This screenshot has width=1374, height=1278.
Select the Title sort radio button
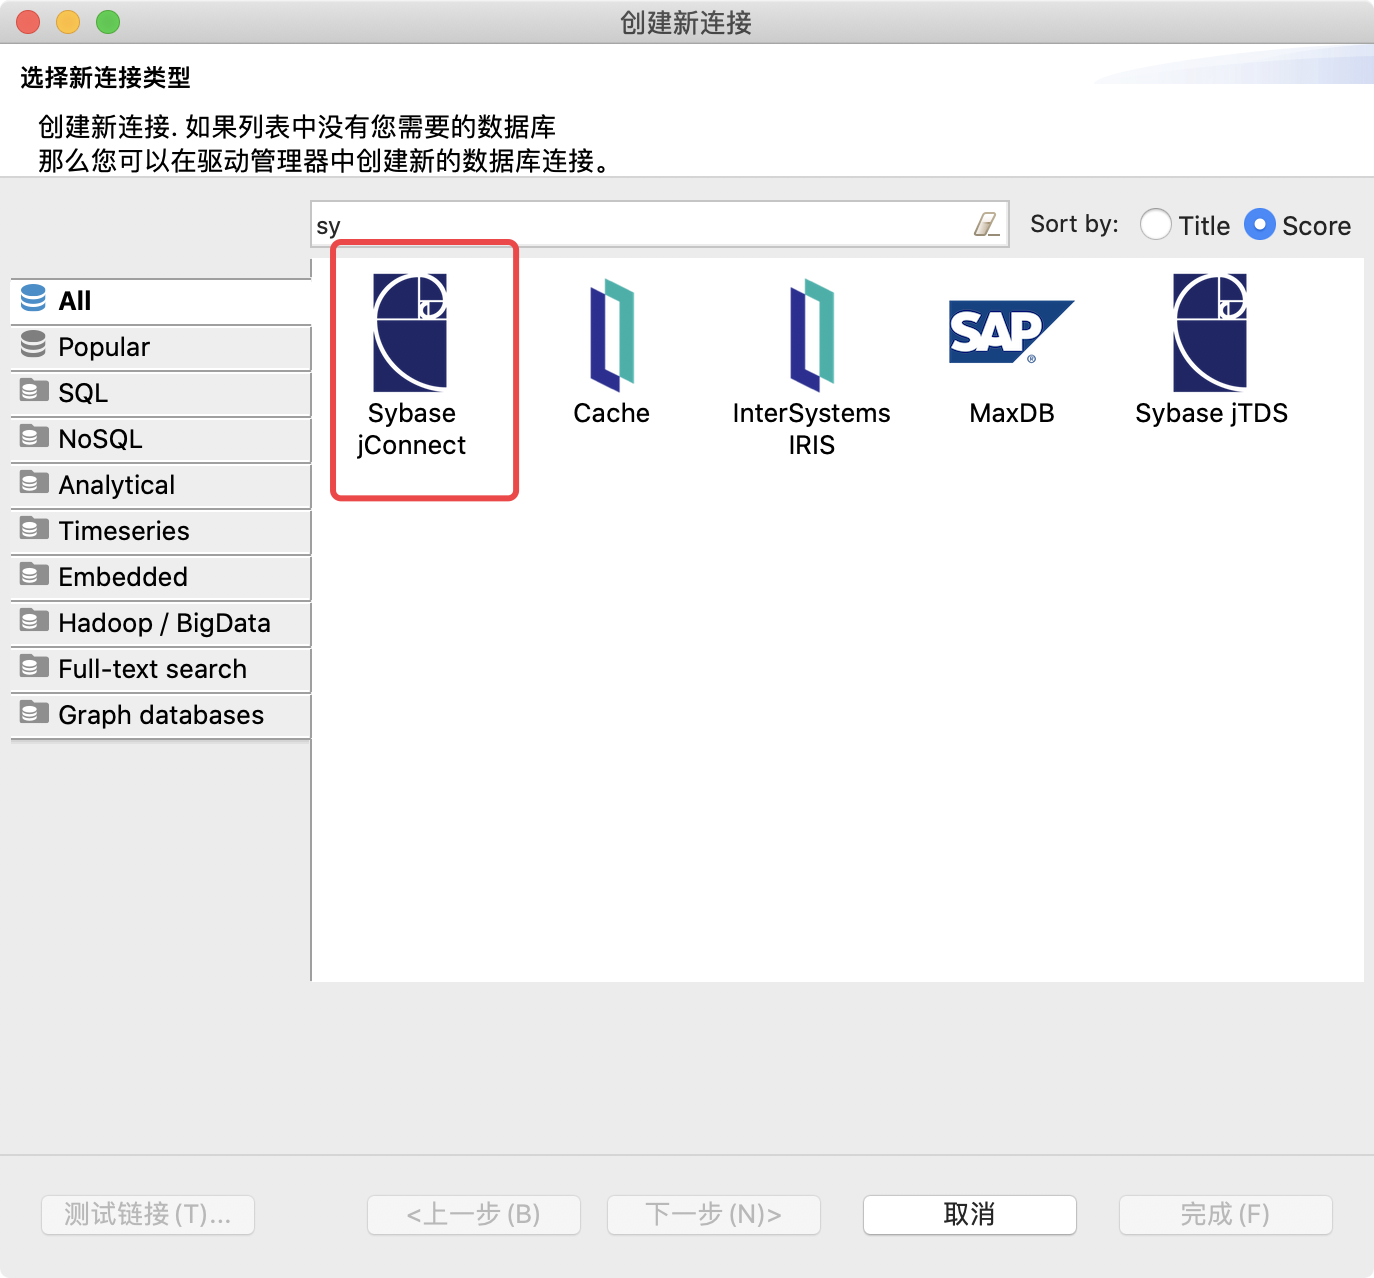1156,225
